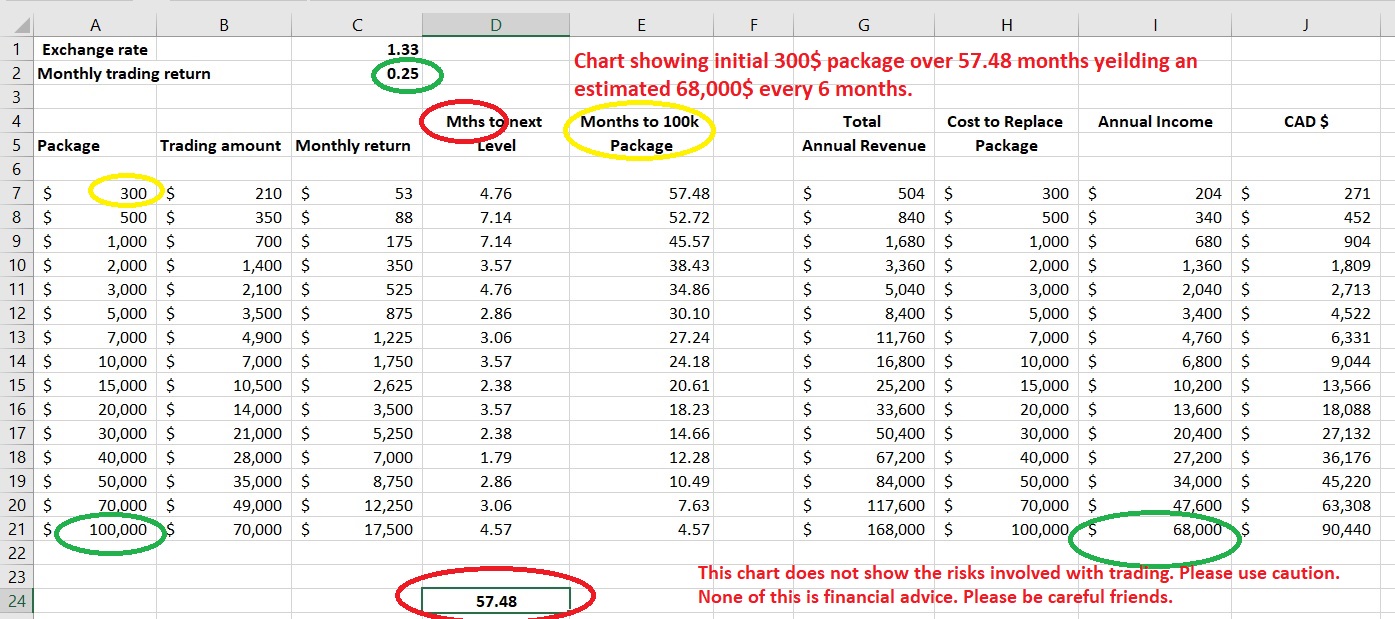The width and height of the screenshot is (1395, 619).
Task: Select row 7 header
Action: [x=16, y=193]
